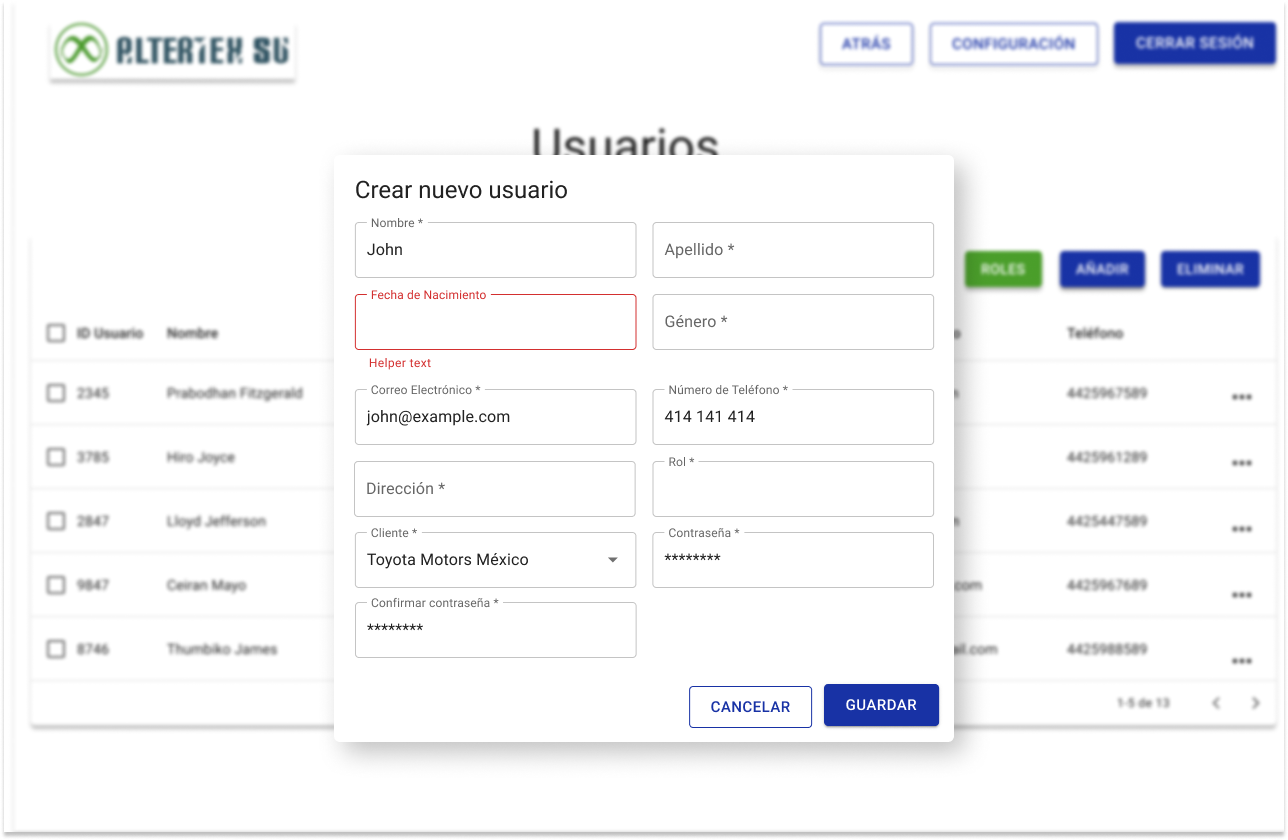Click the green ROLES button
The image size is (1288, 840).
pos(1003,269)
